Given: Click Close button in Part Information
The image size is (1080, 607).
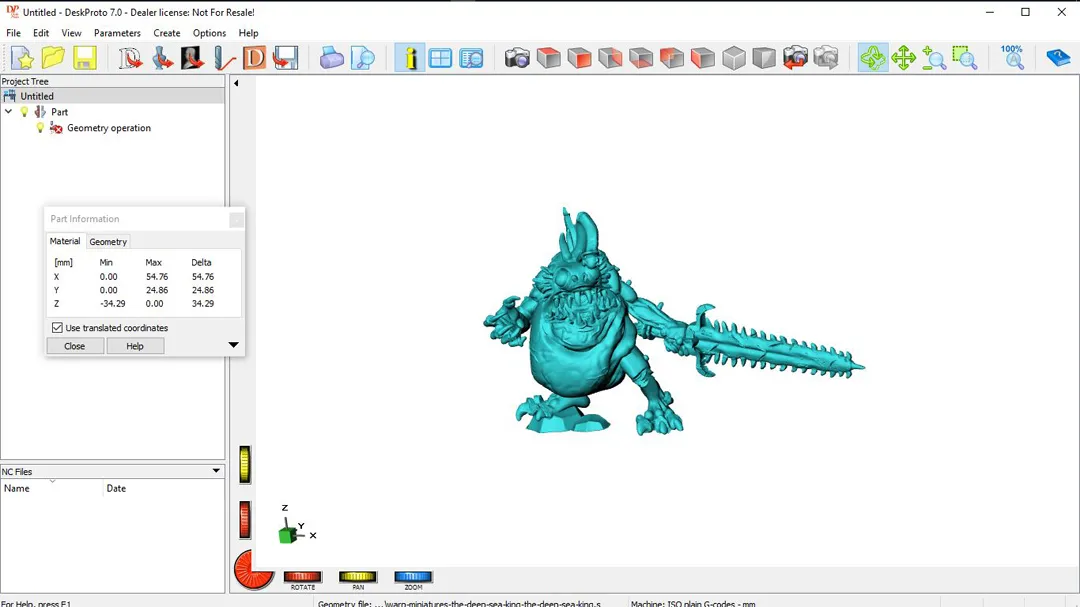Looking at the screenshot, I should (74, 346).
